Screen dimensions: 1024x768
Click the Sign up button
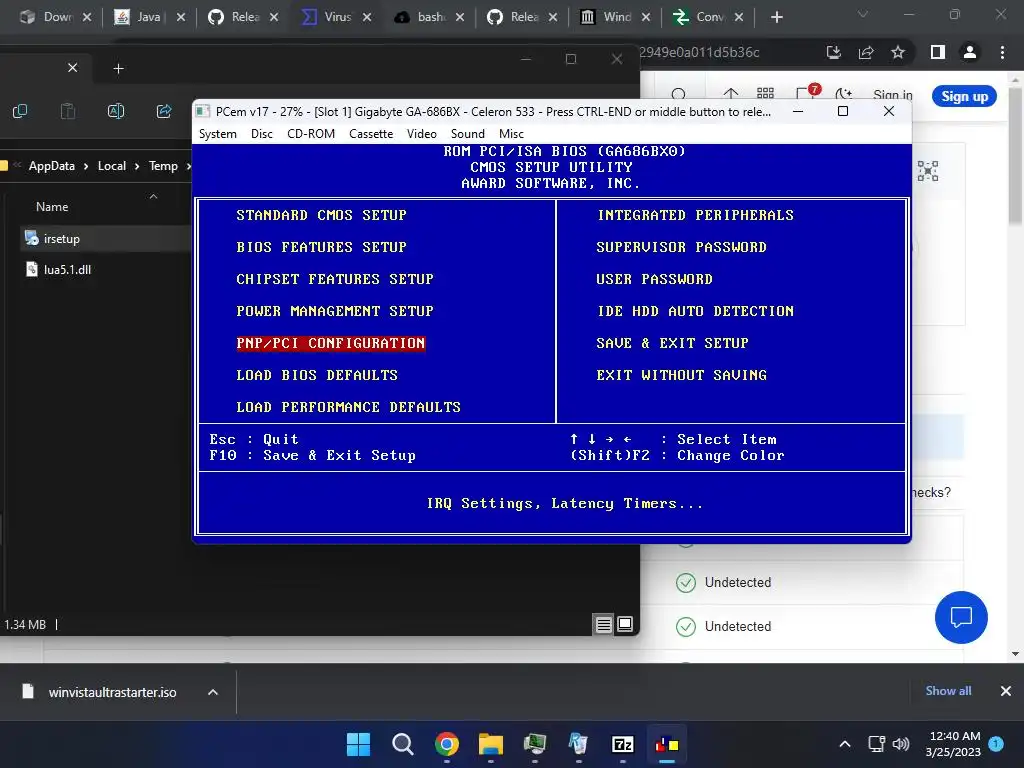(x=965, y=97)
